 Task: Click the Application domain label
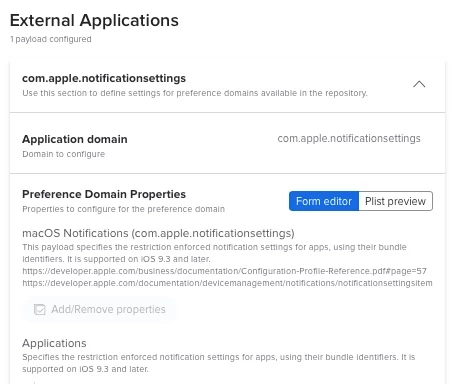click(x=75, y=139)
